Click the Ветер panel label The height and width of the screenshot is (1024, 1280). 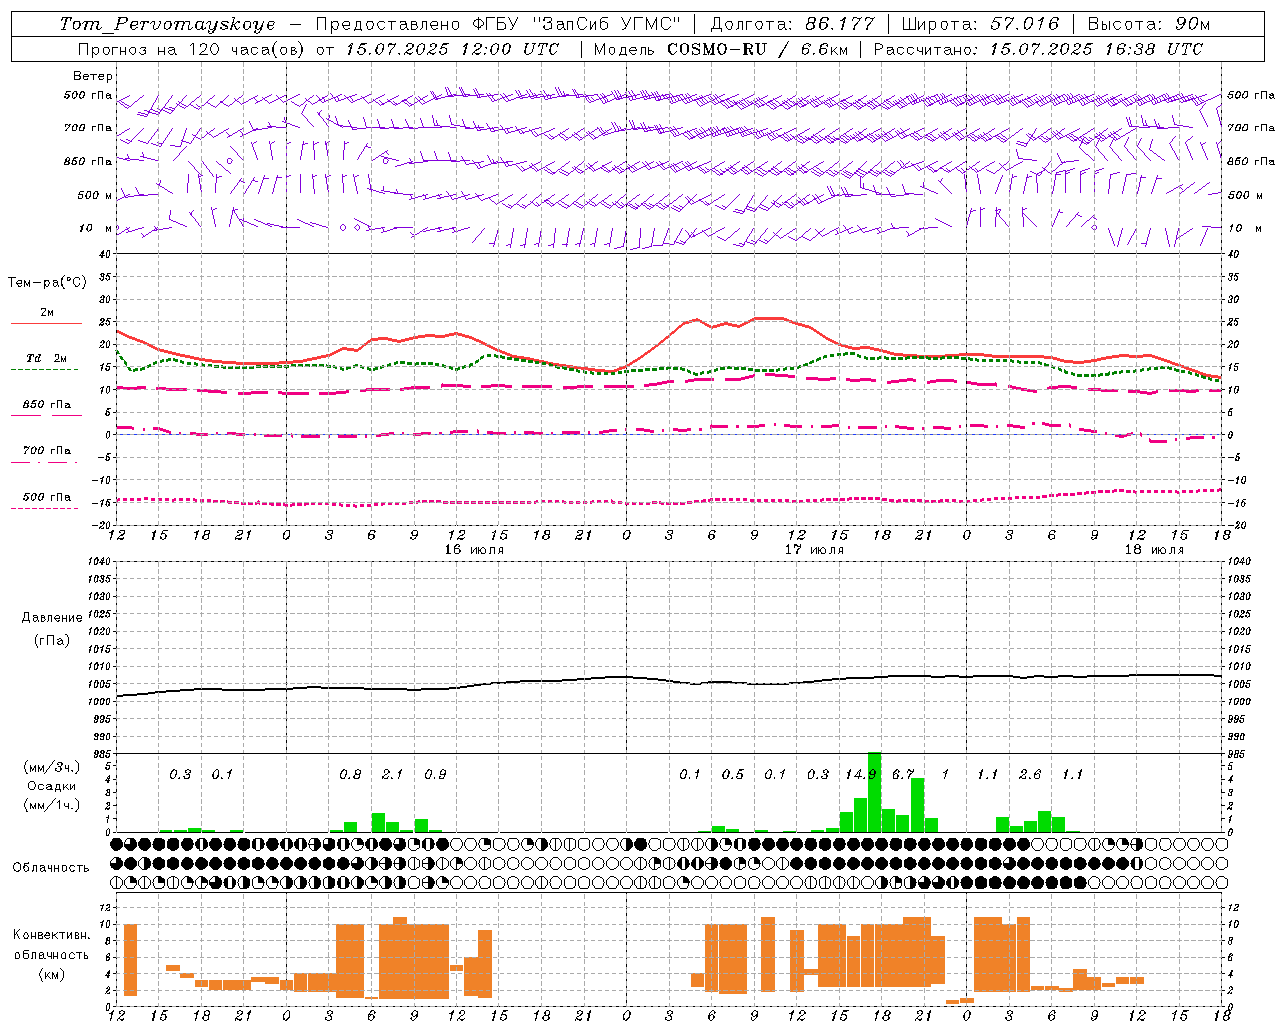tap(93, 76)
